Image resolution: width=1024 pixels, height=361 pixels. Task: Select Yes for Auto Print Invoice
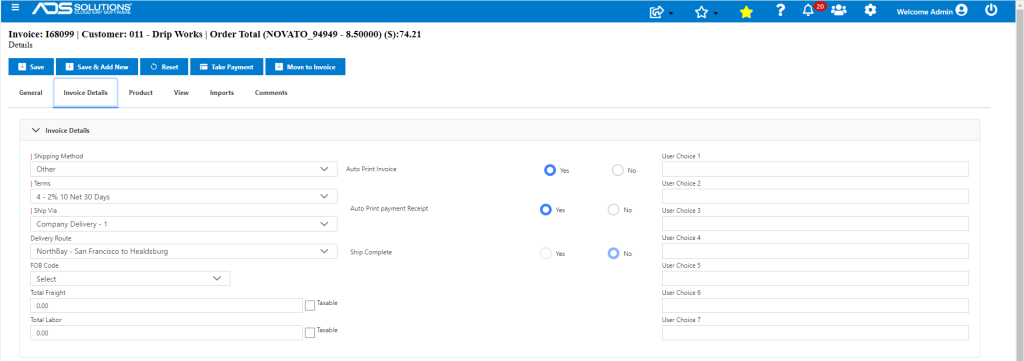(550, 170)
